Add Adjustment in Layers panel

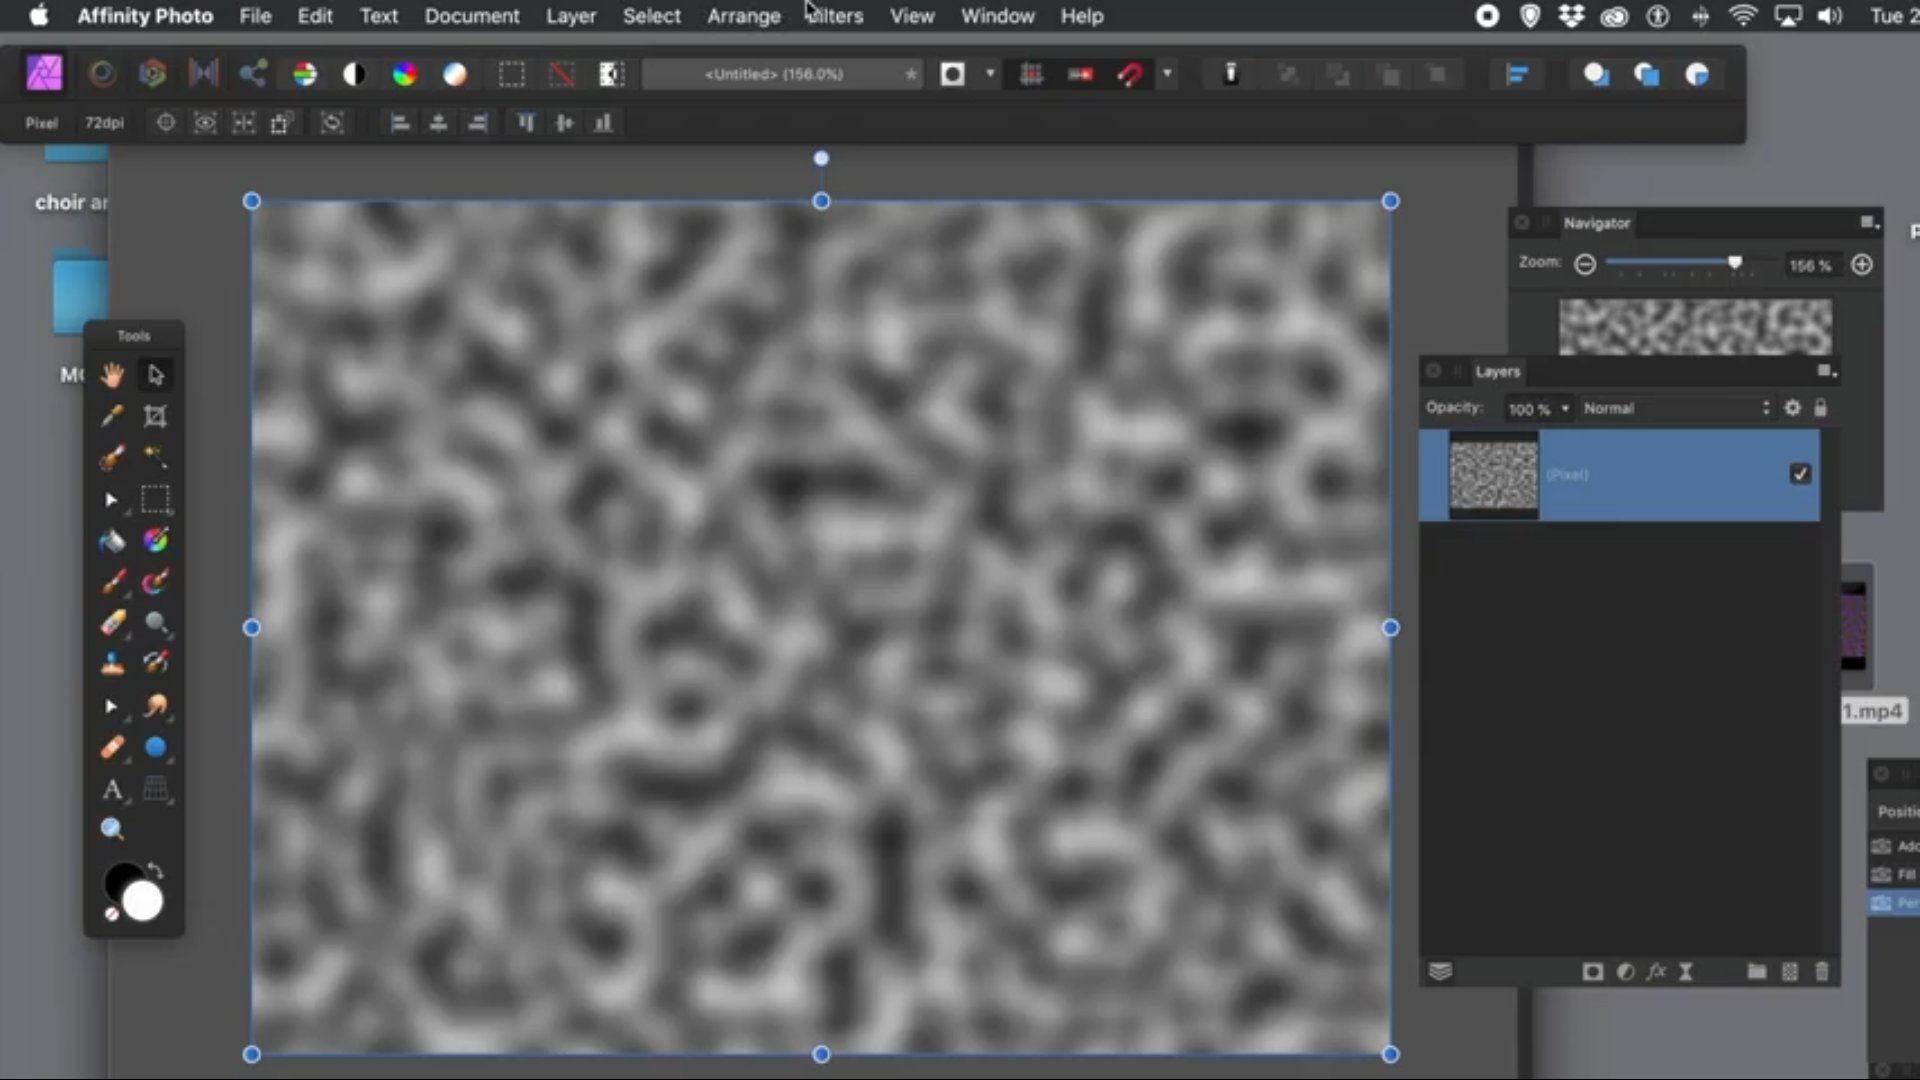click(x=1626, y=972)
